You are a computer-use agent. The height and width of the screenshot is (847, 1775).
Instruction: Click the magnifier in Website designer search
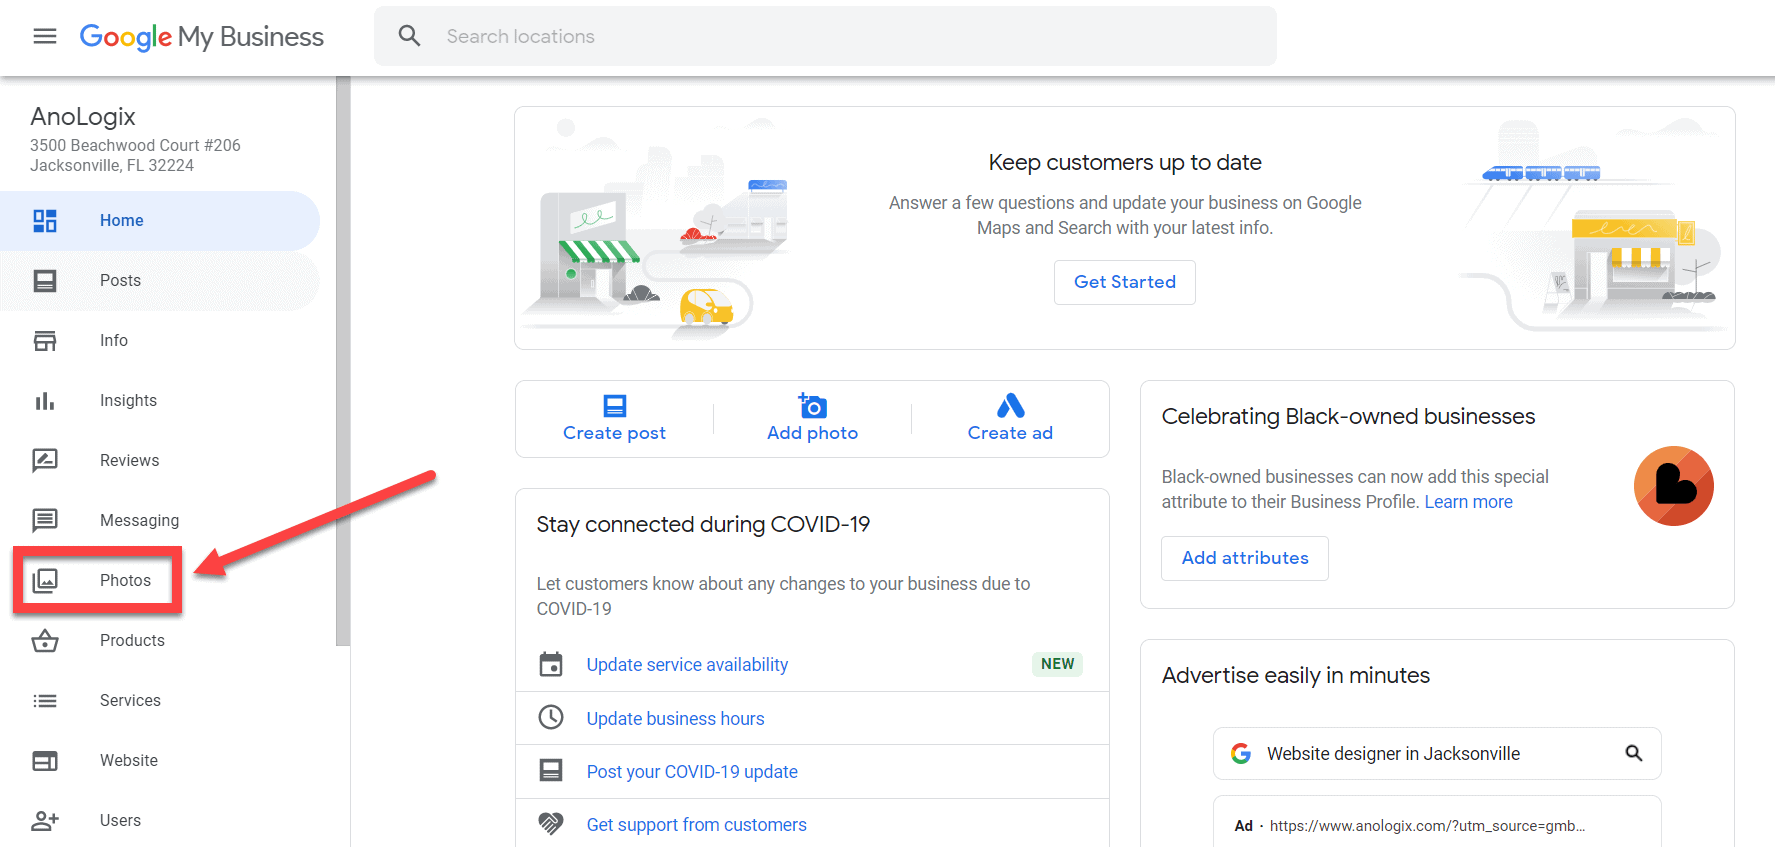click(x=1633, y=753)
